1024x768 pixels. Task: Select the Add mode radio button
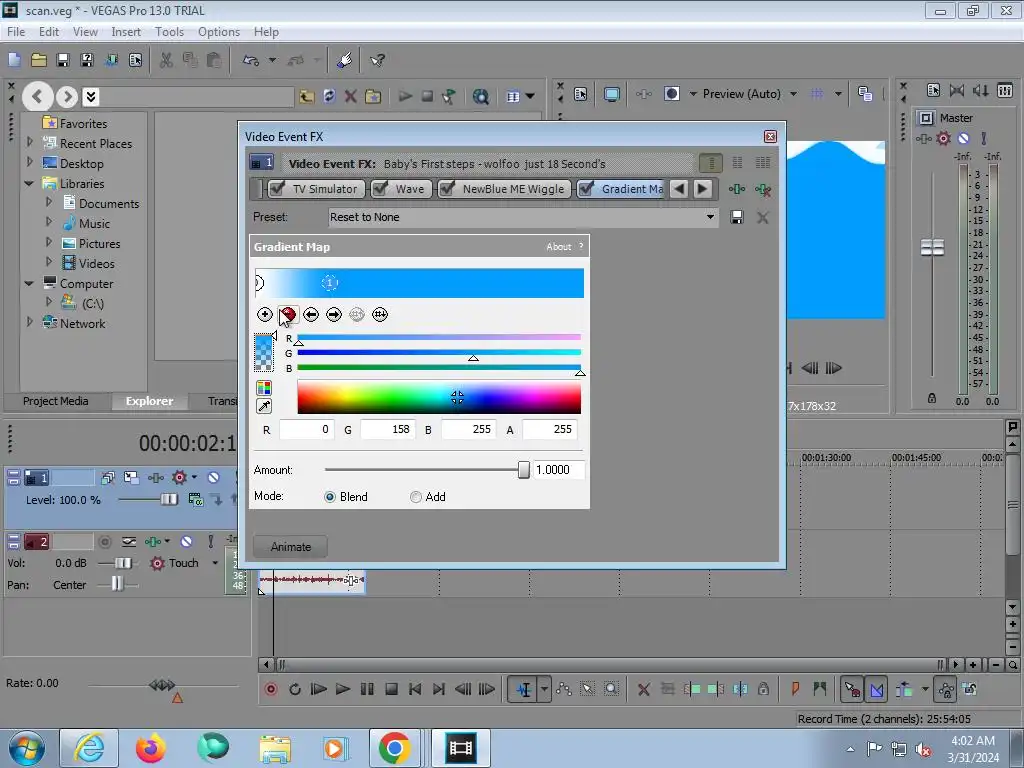(415, 497)
